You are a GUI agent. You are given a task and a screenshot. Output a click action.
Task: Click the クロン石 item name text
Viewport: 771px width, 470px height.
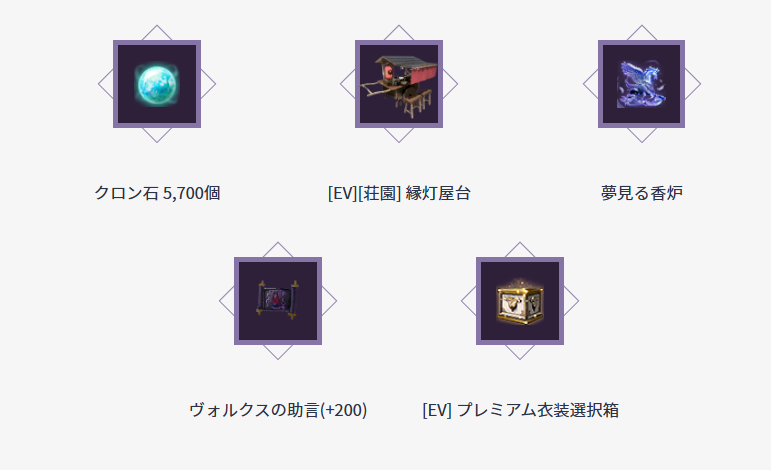[x=126, y=193]
